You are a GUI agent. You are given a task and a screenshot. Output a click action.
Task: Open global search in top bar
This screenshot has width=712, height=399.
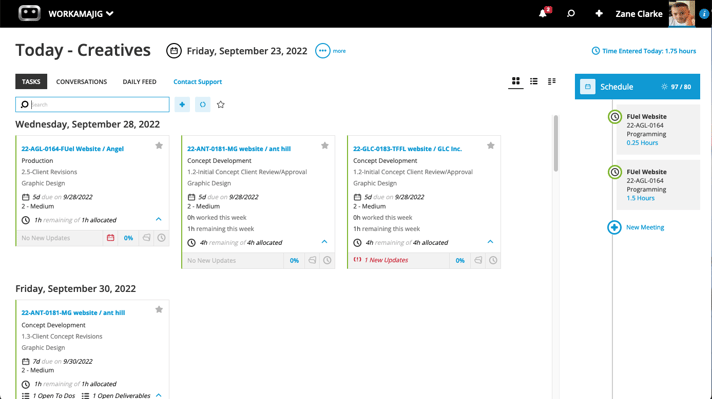pyautogui.click(x=571, y=14)
